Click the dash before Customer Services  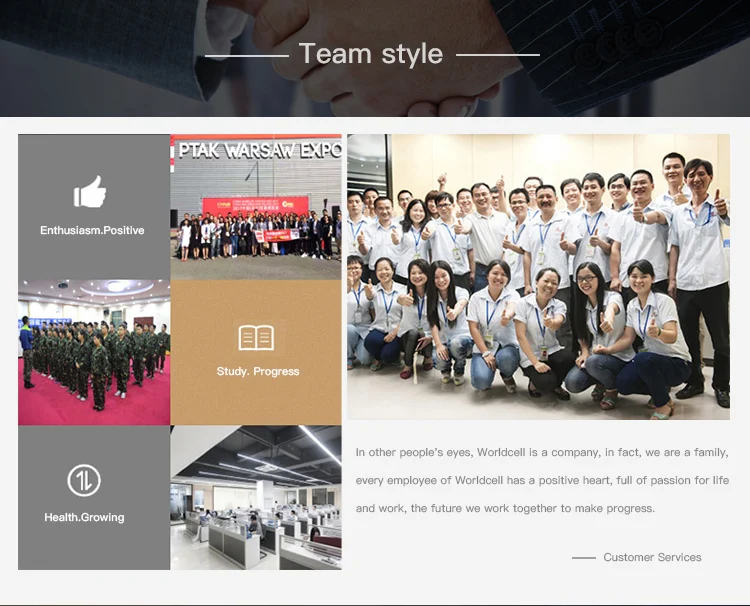pyautogui.click(x=583, y=558)
